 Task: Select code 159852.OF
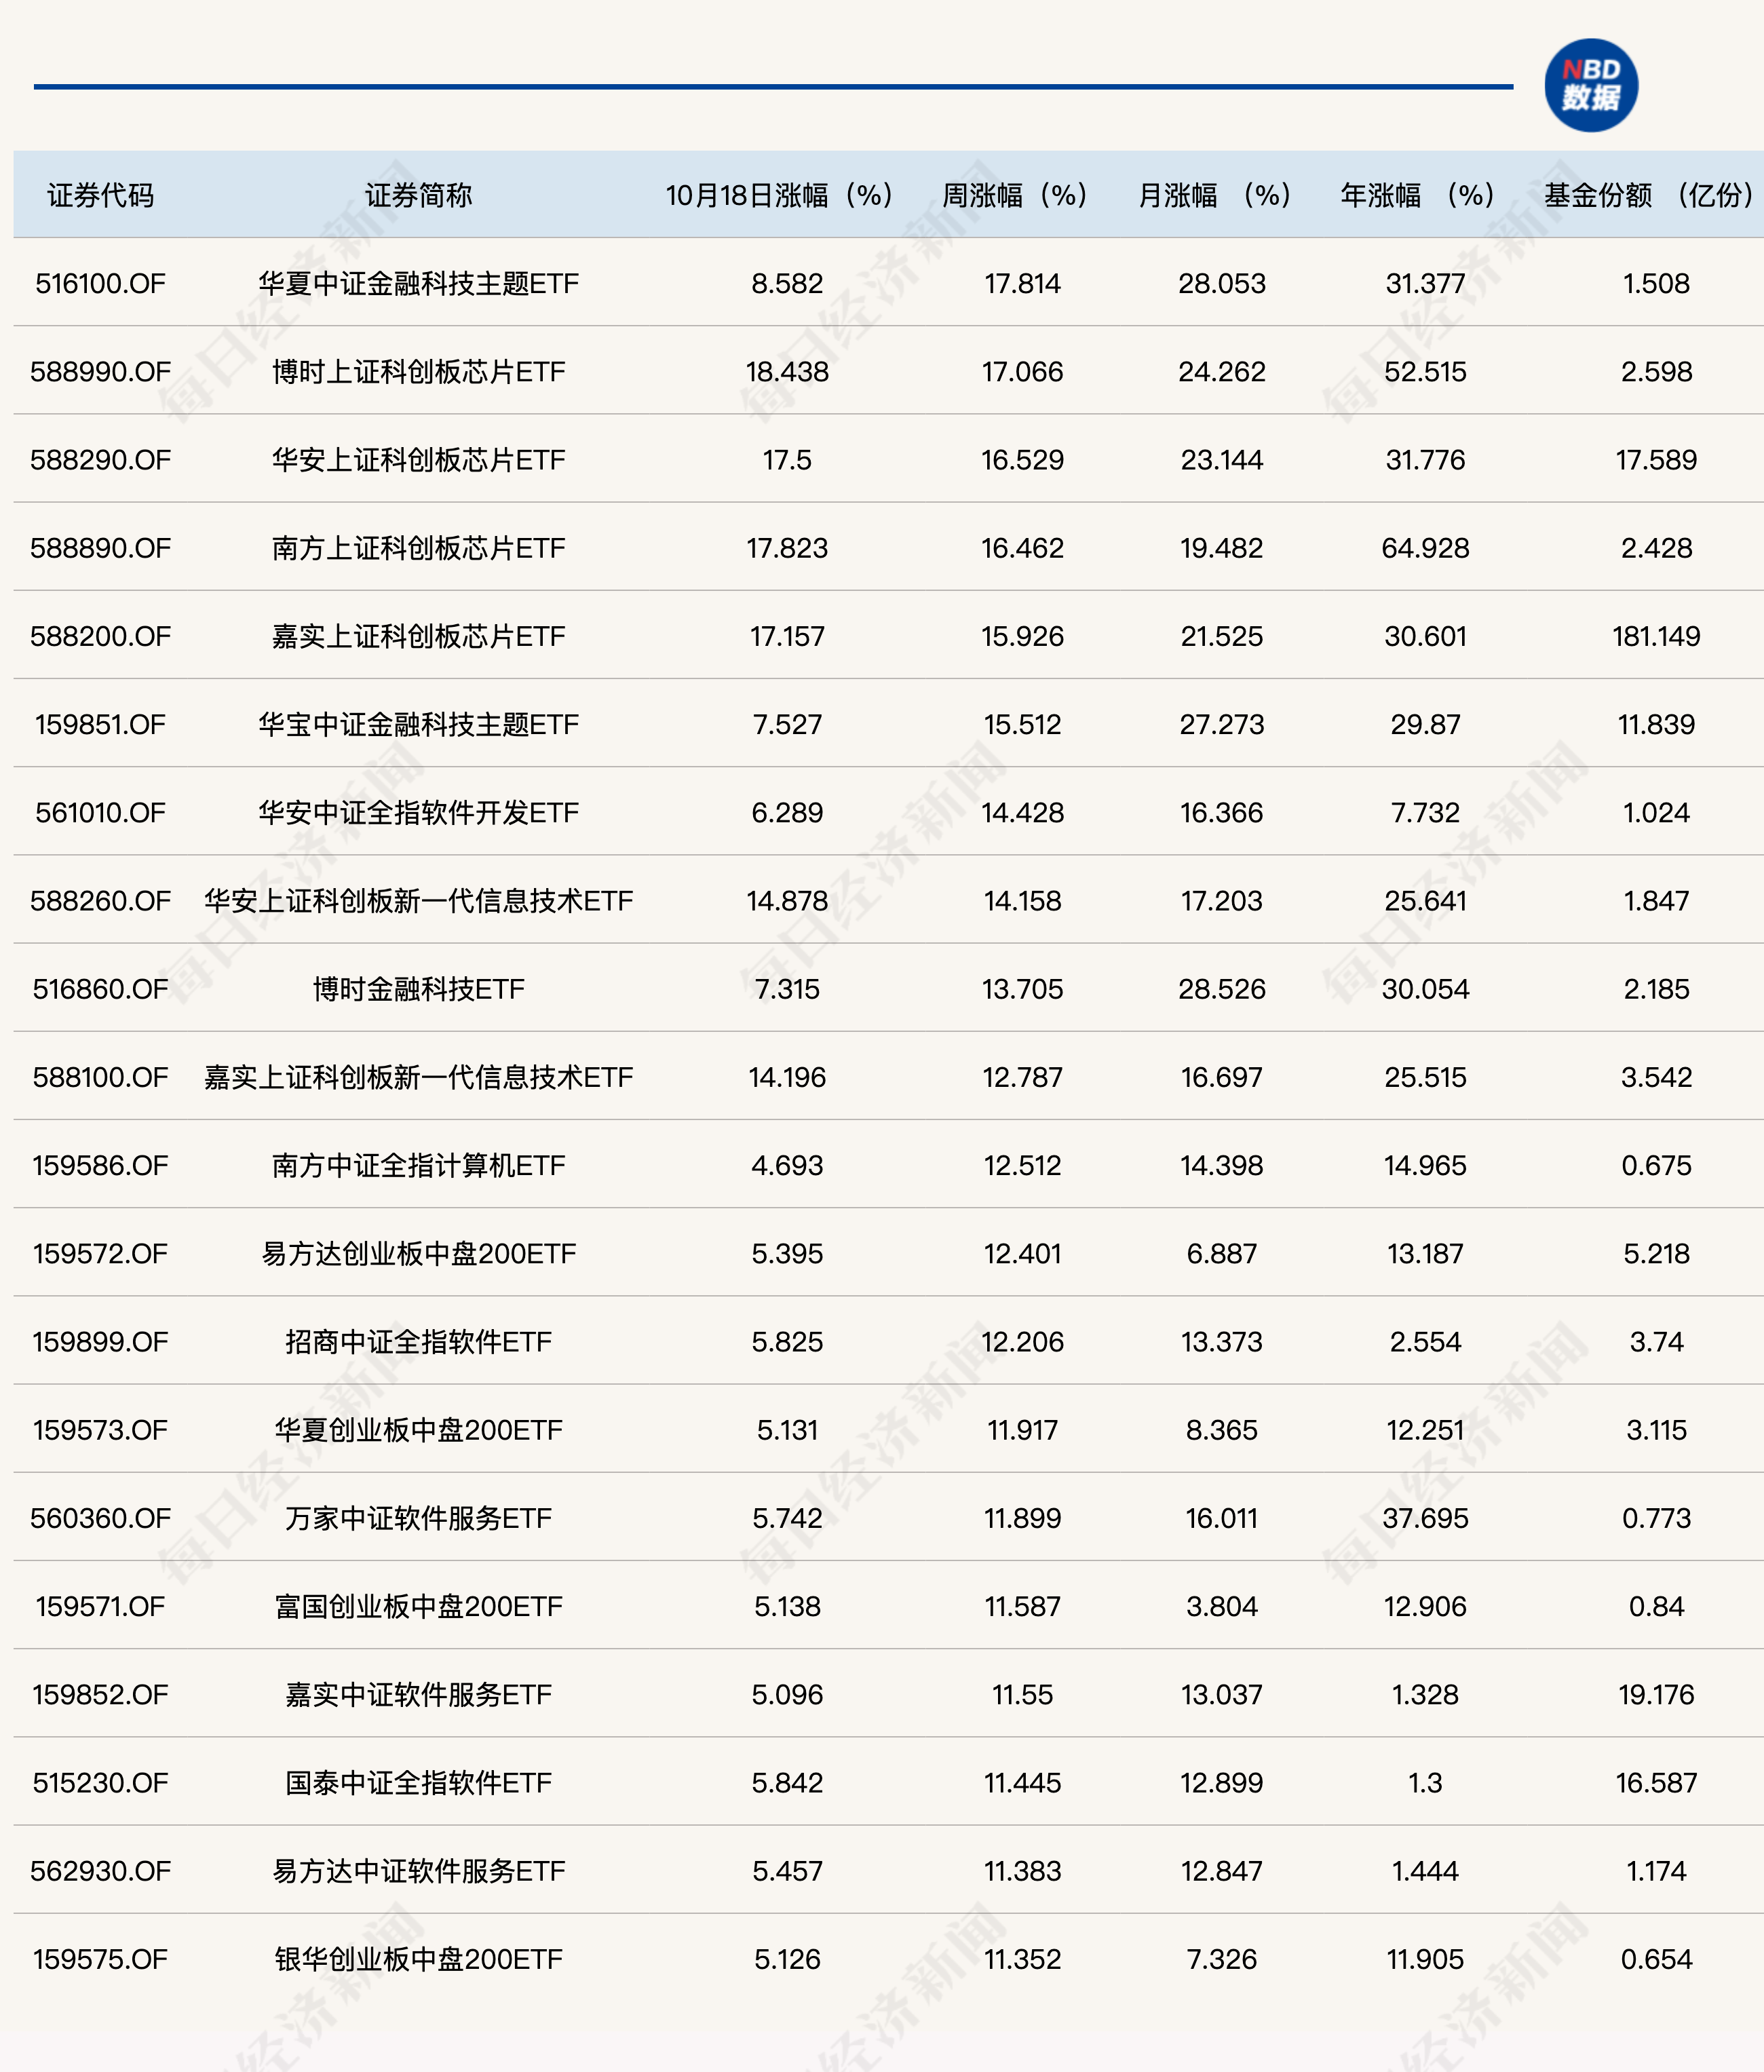(100, 1694)
